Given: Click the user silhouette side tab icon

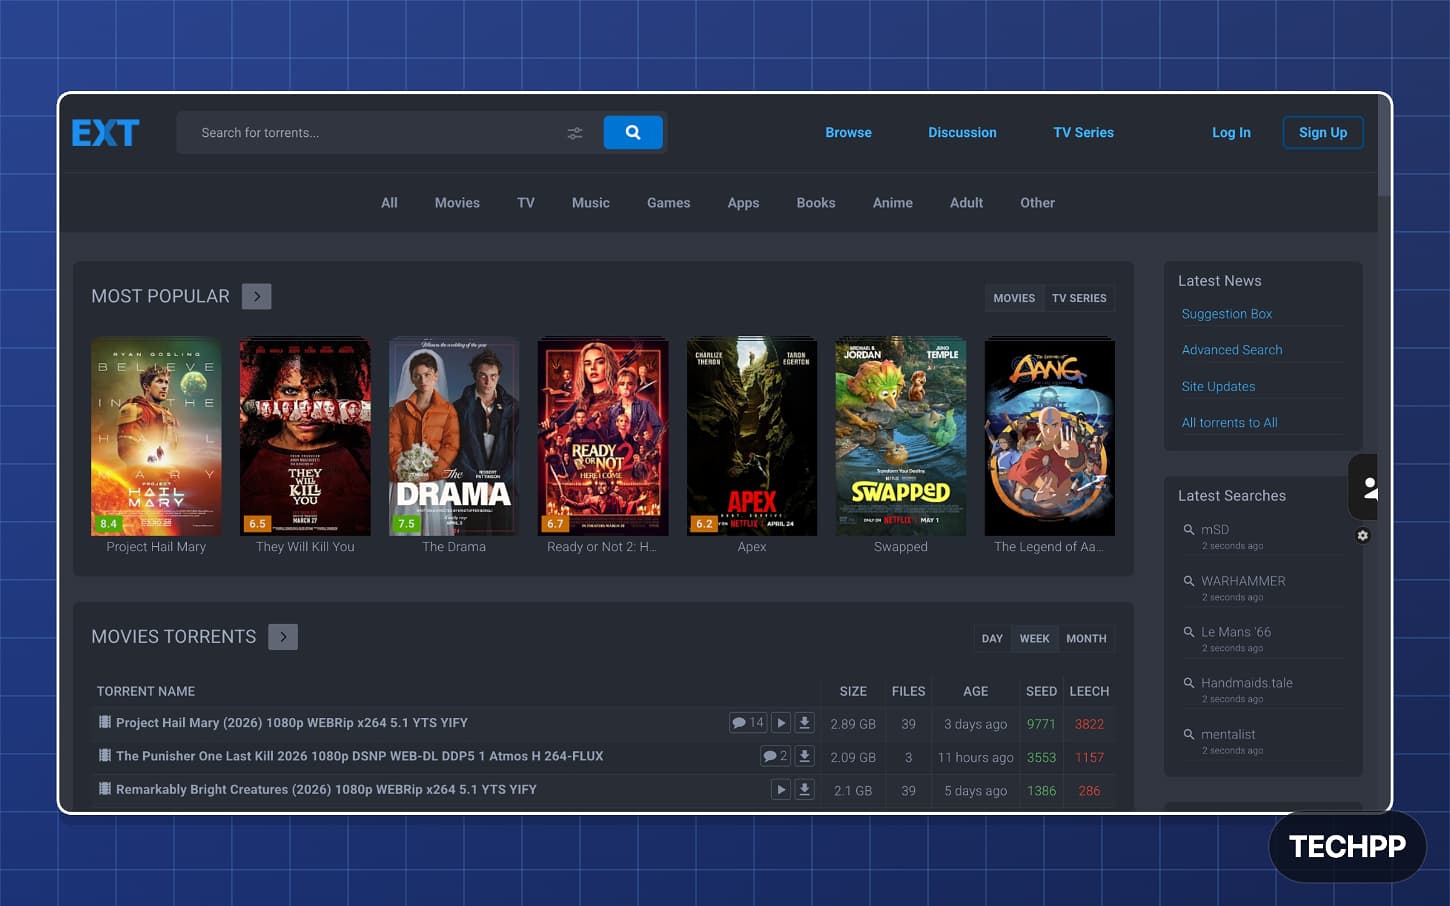Looking at the screenshot, I should (1370, 488).
